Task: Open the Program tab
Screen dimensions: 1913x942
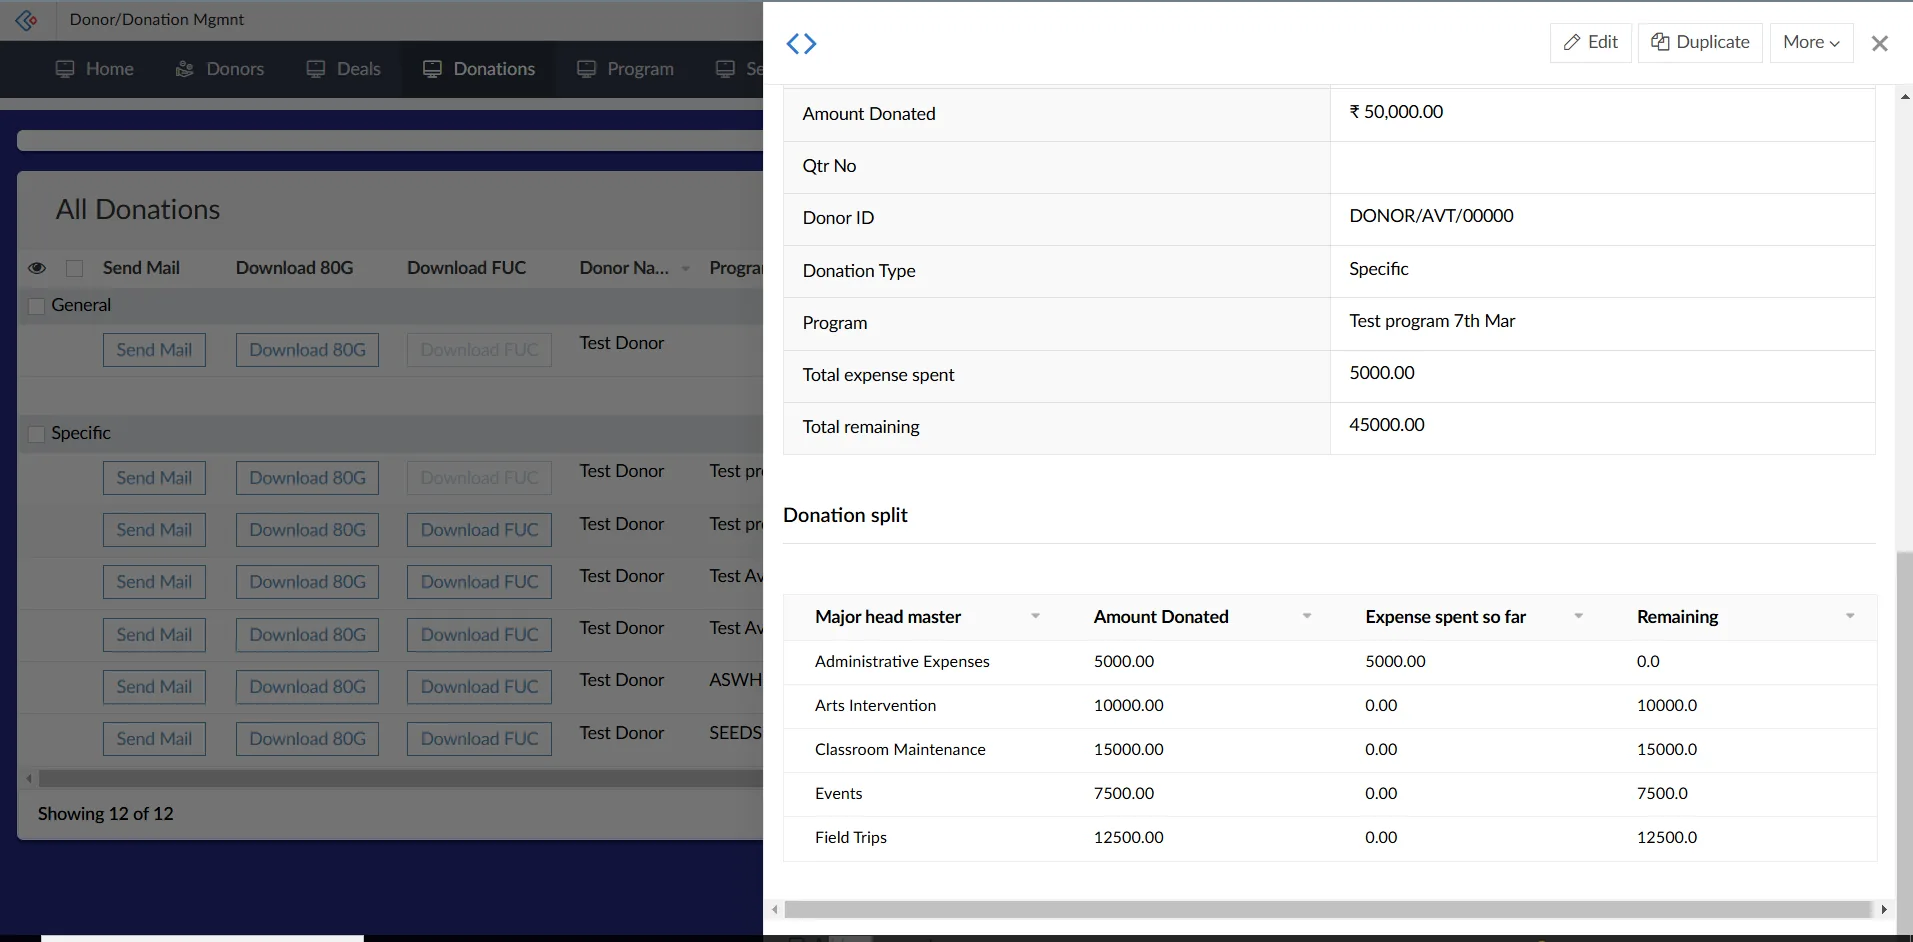Action: point(626,69)
